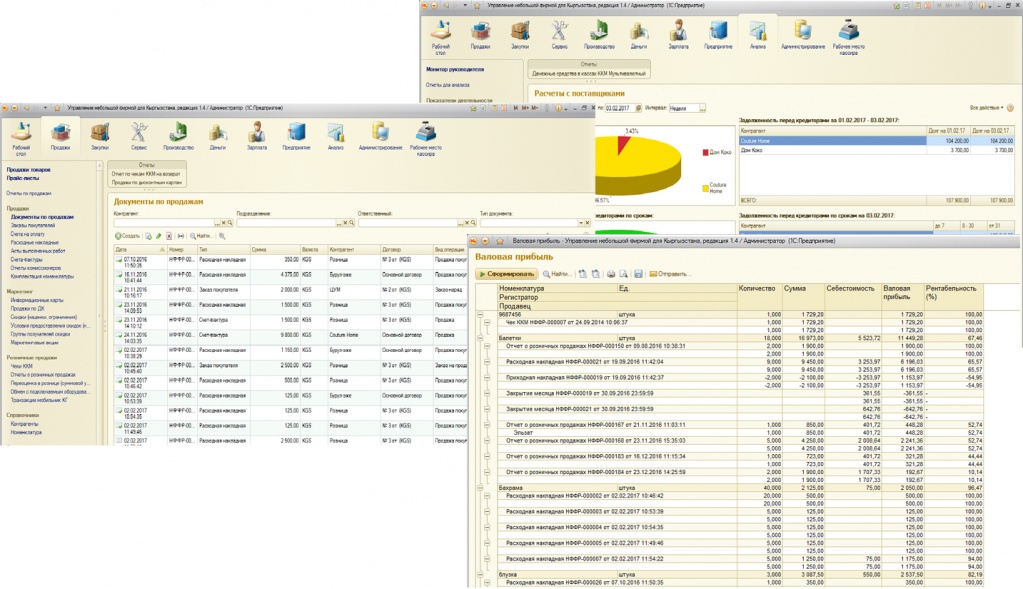Click the print icon in Валовая прибыль toolbar
The width and height of the screenshot is (1023, 589).
[x=611, y=274]
